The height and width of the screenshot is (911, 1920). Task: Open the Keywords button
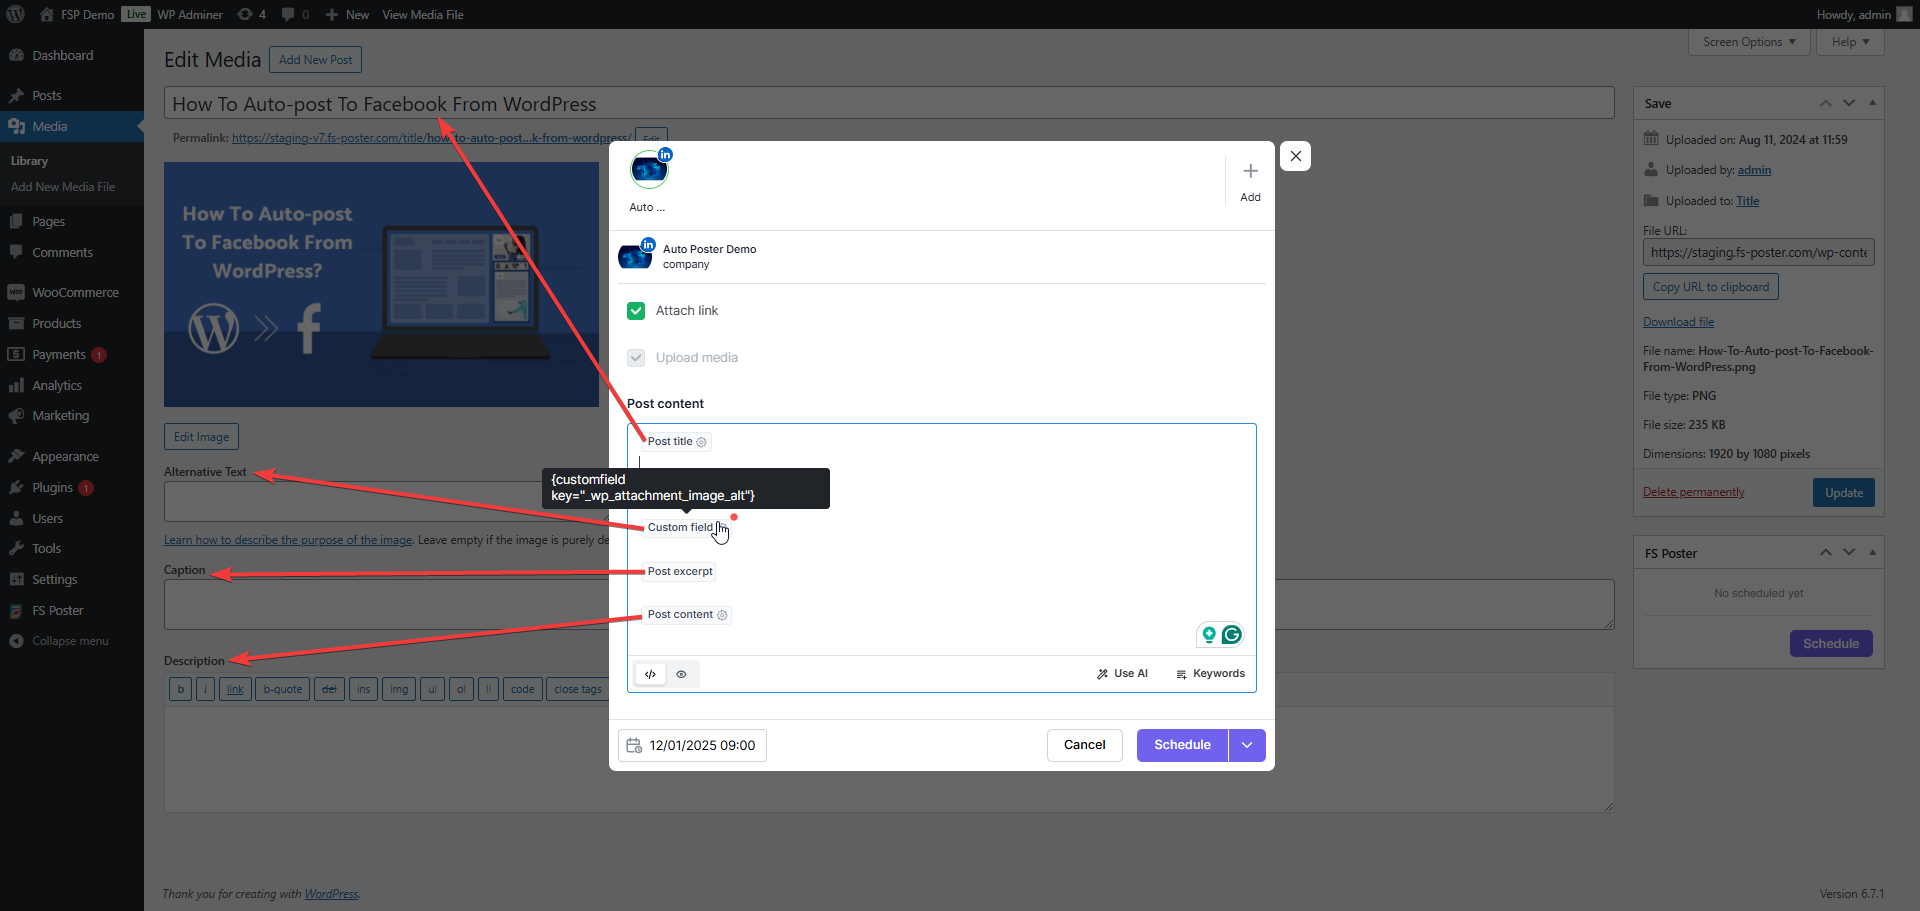[x=1210, y=674]
